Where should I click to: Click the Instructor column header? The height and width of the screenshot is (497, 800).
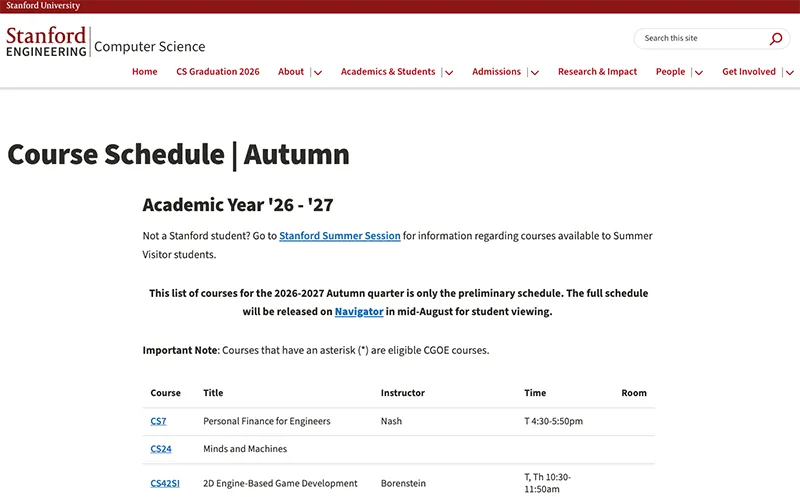(403, 393)
